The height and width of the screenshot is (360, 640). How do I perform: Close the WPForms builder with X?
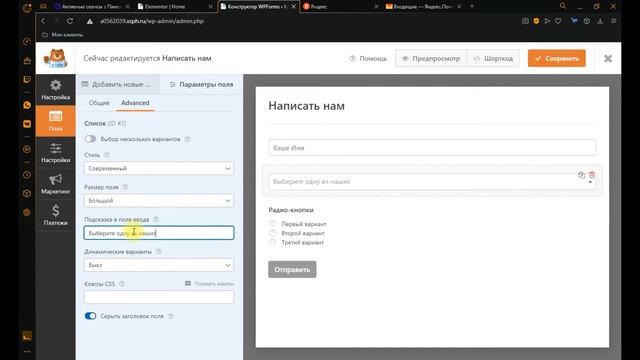click(608, 58)
